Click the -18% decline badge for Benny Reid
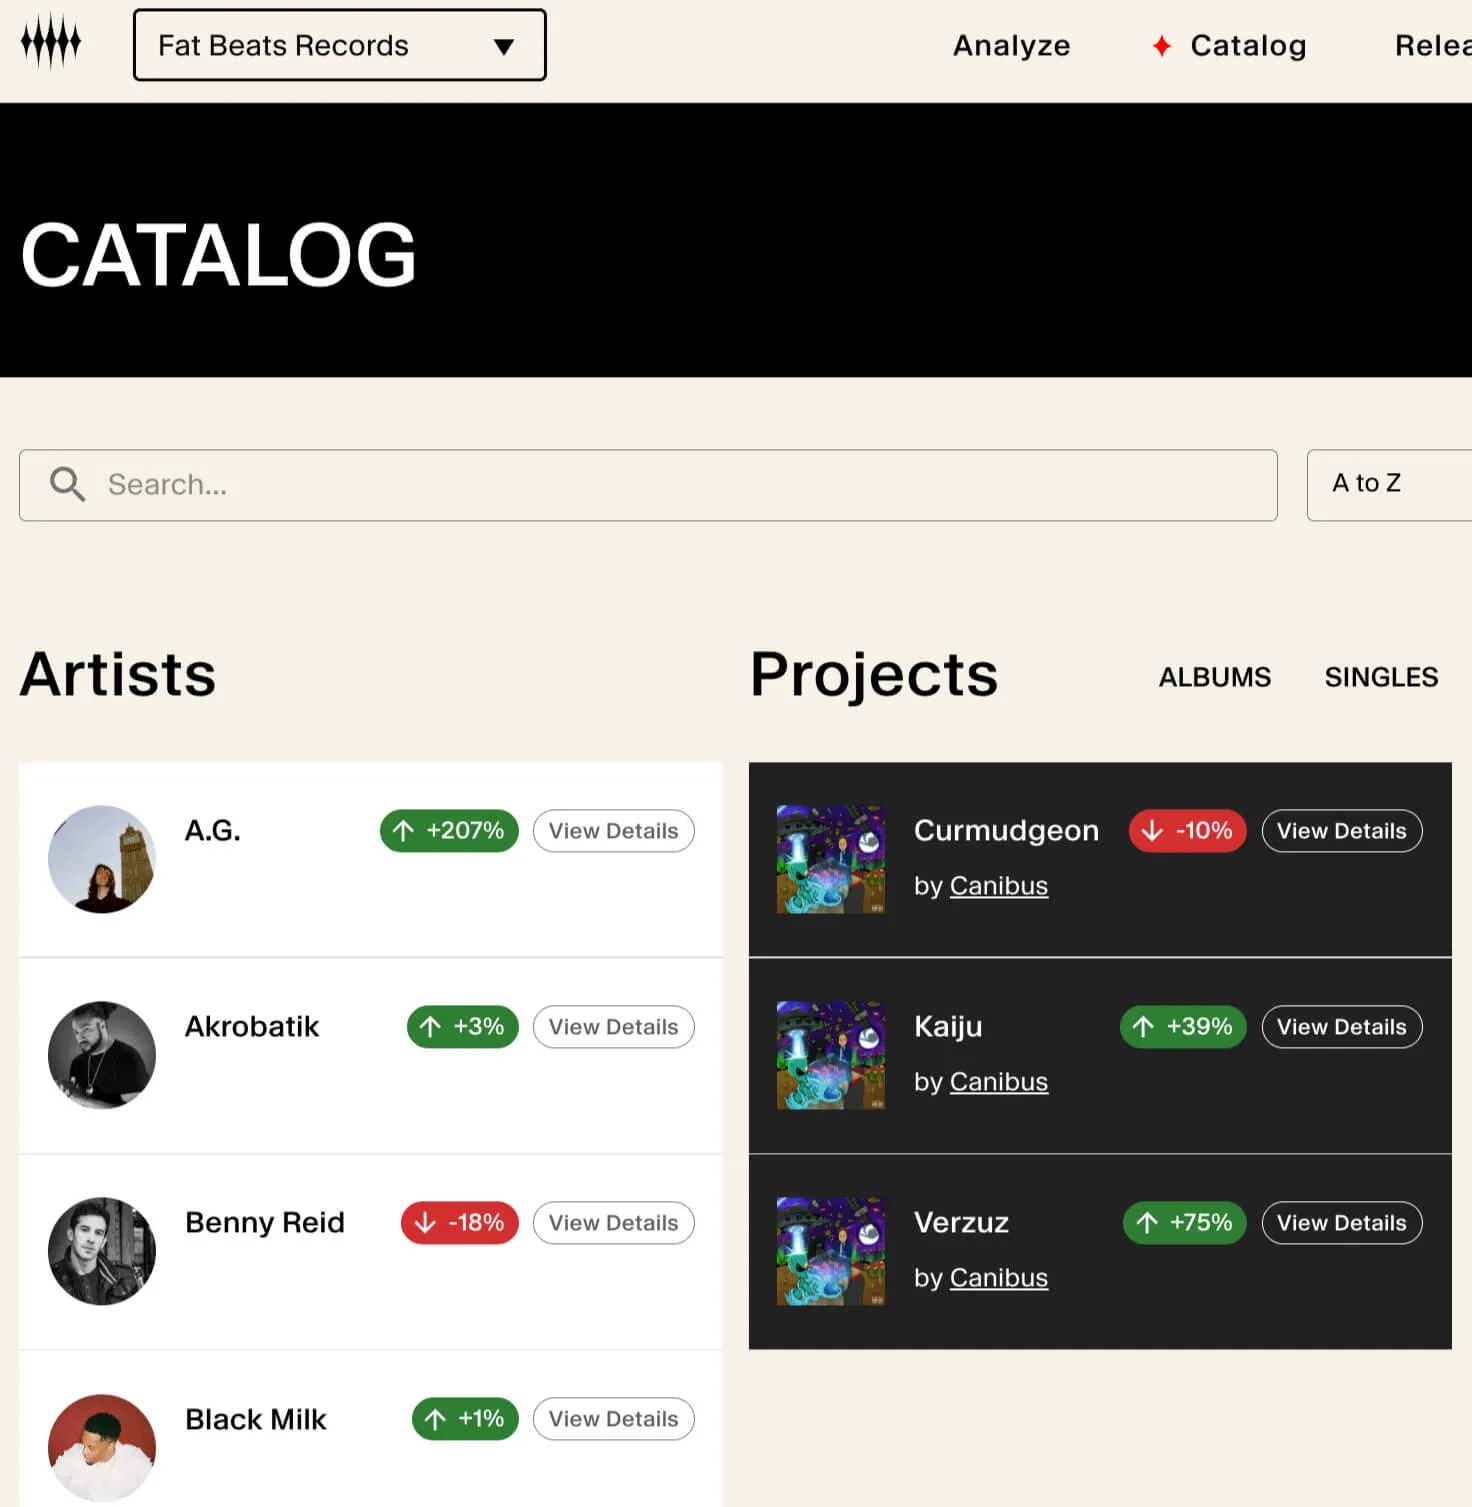Image resolution: width=1472 pixels, height=1507 pixels. coord(458,1222)
